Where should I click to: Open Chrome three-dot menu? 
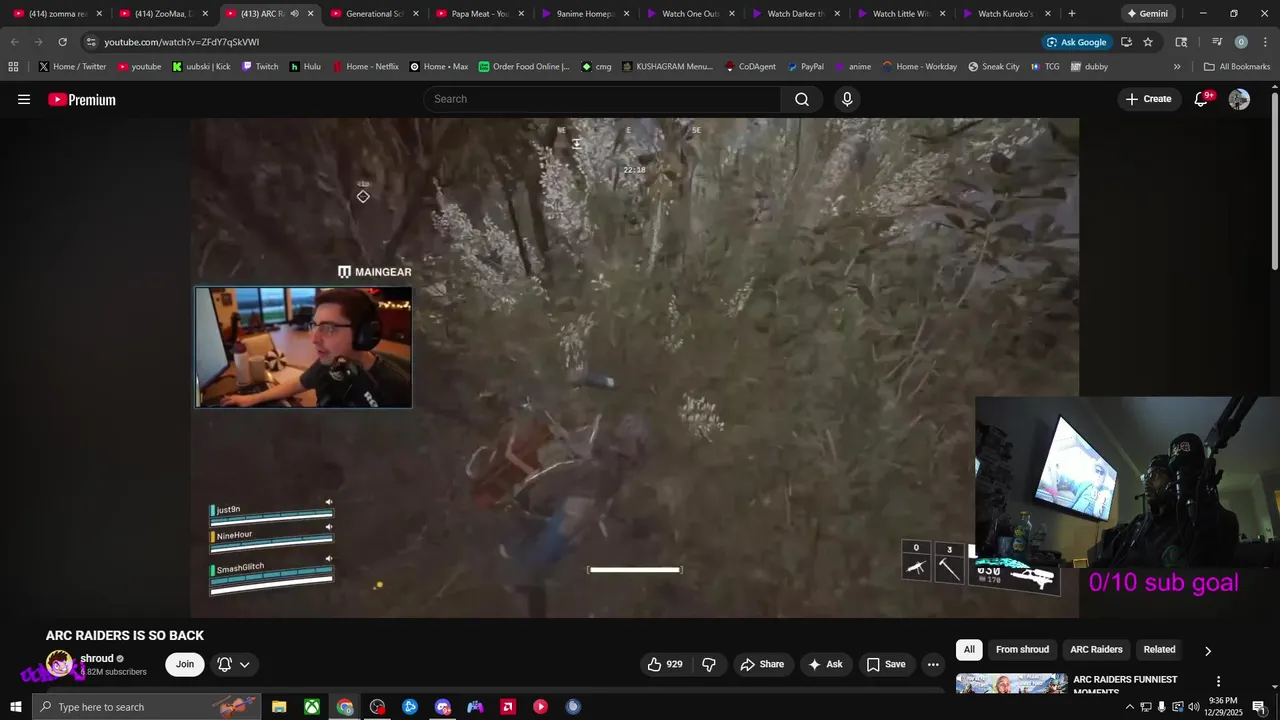coord(1264,42)
